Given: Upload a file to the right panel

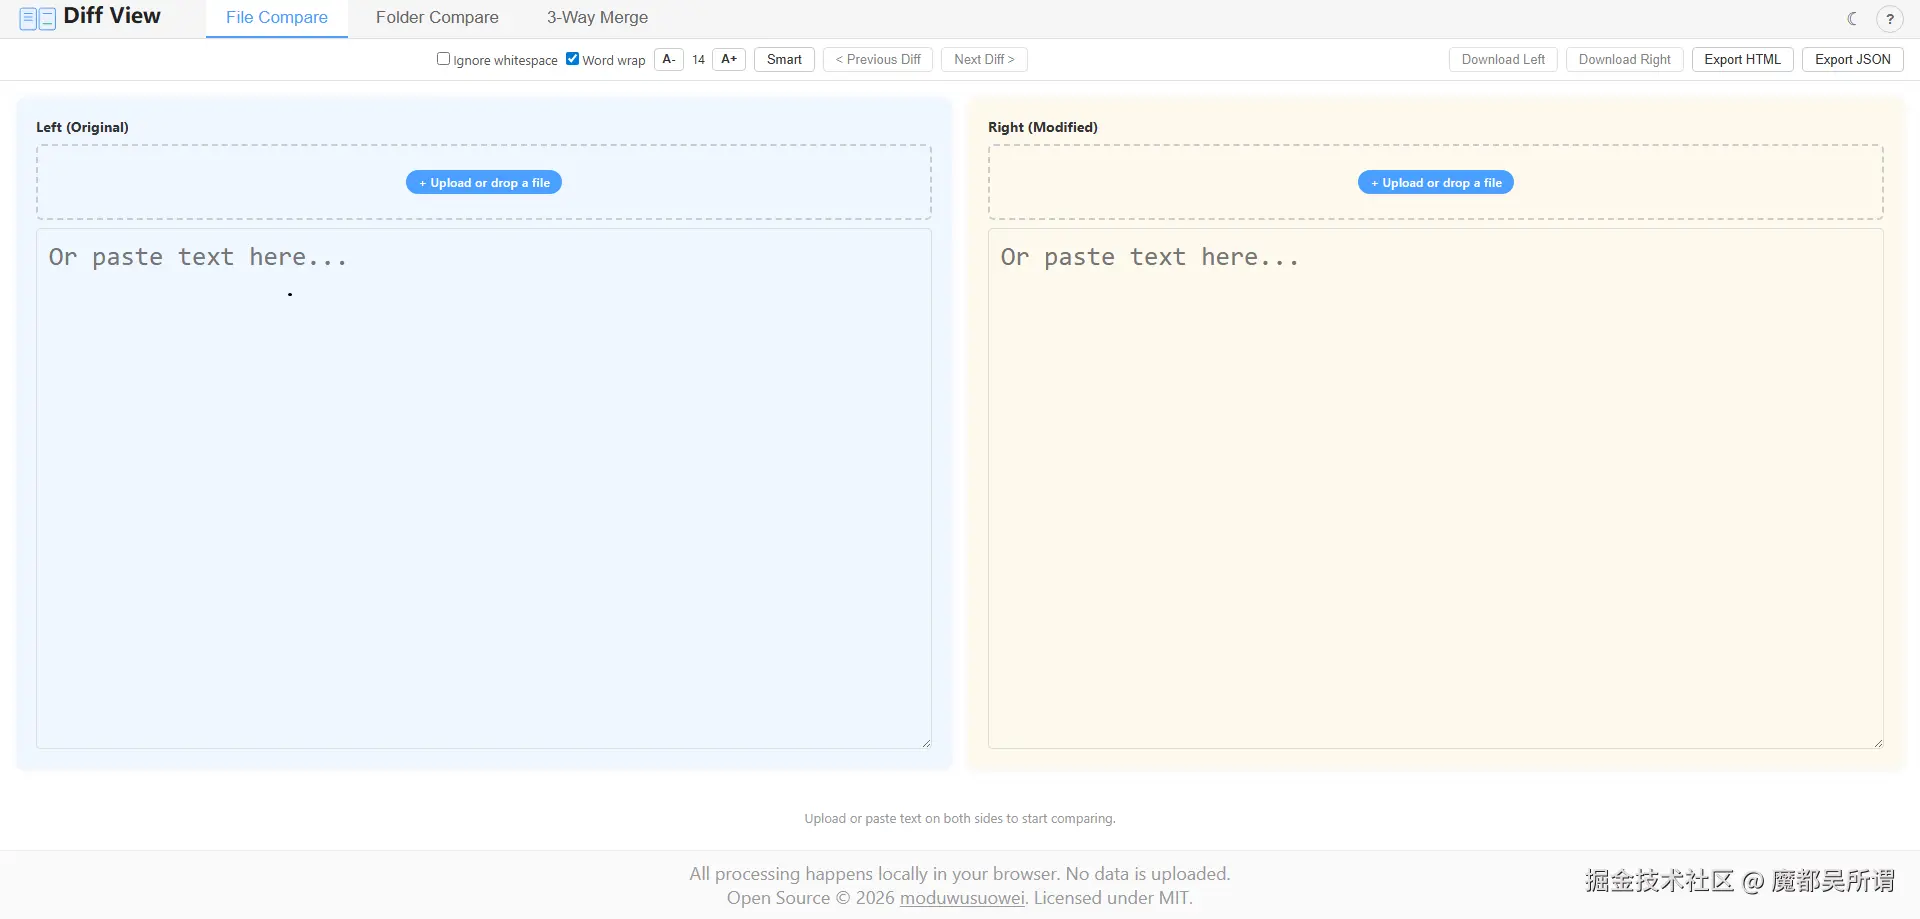Looking at the screenshot, I should tap(1436, 183).
